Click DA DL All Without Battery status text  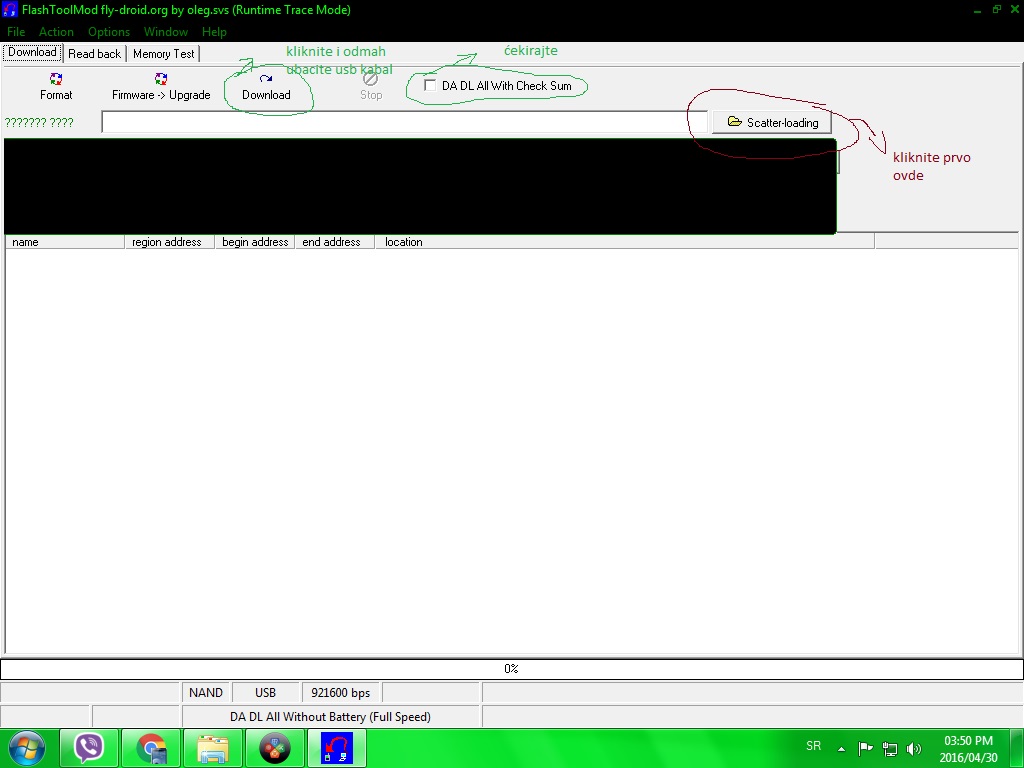point(330,716)
